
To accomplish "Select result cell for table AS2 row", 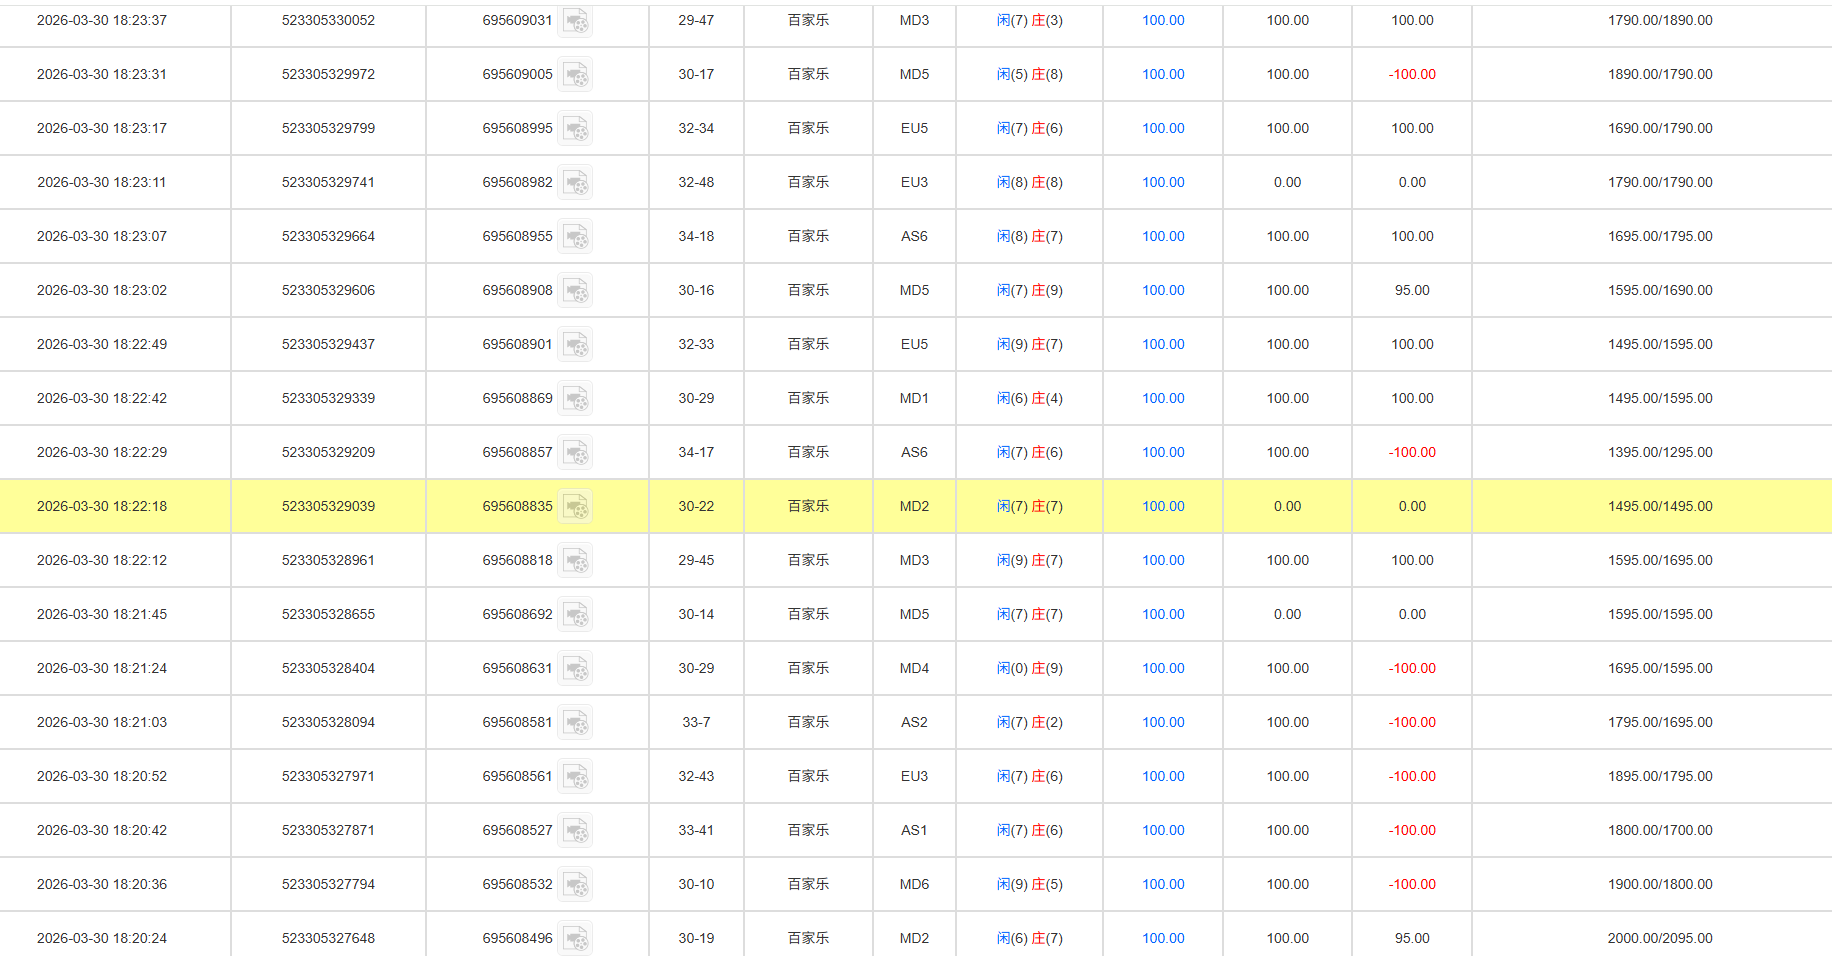I will point(1029,722).
